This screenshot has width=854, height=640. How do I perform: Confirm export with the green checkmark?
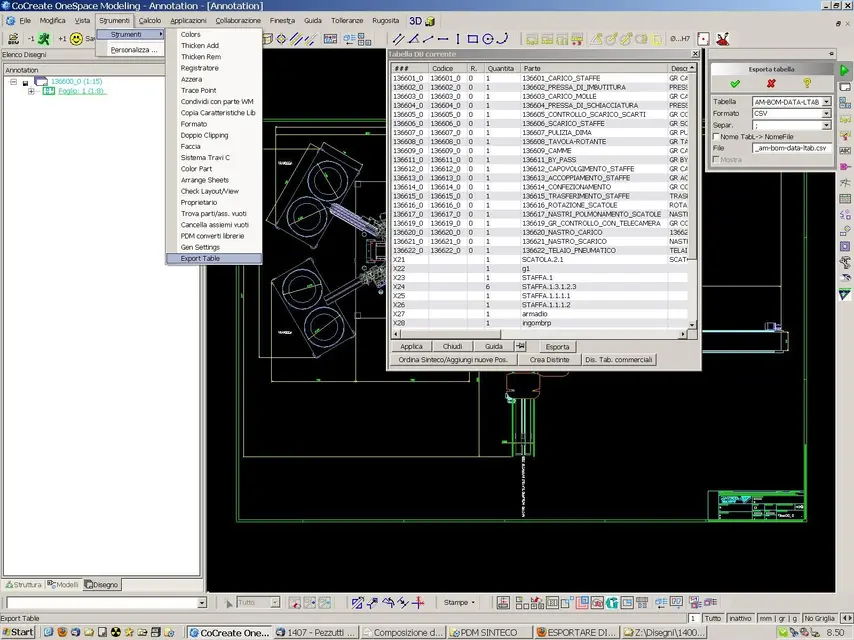point(735,83)
